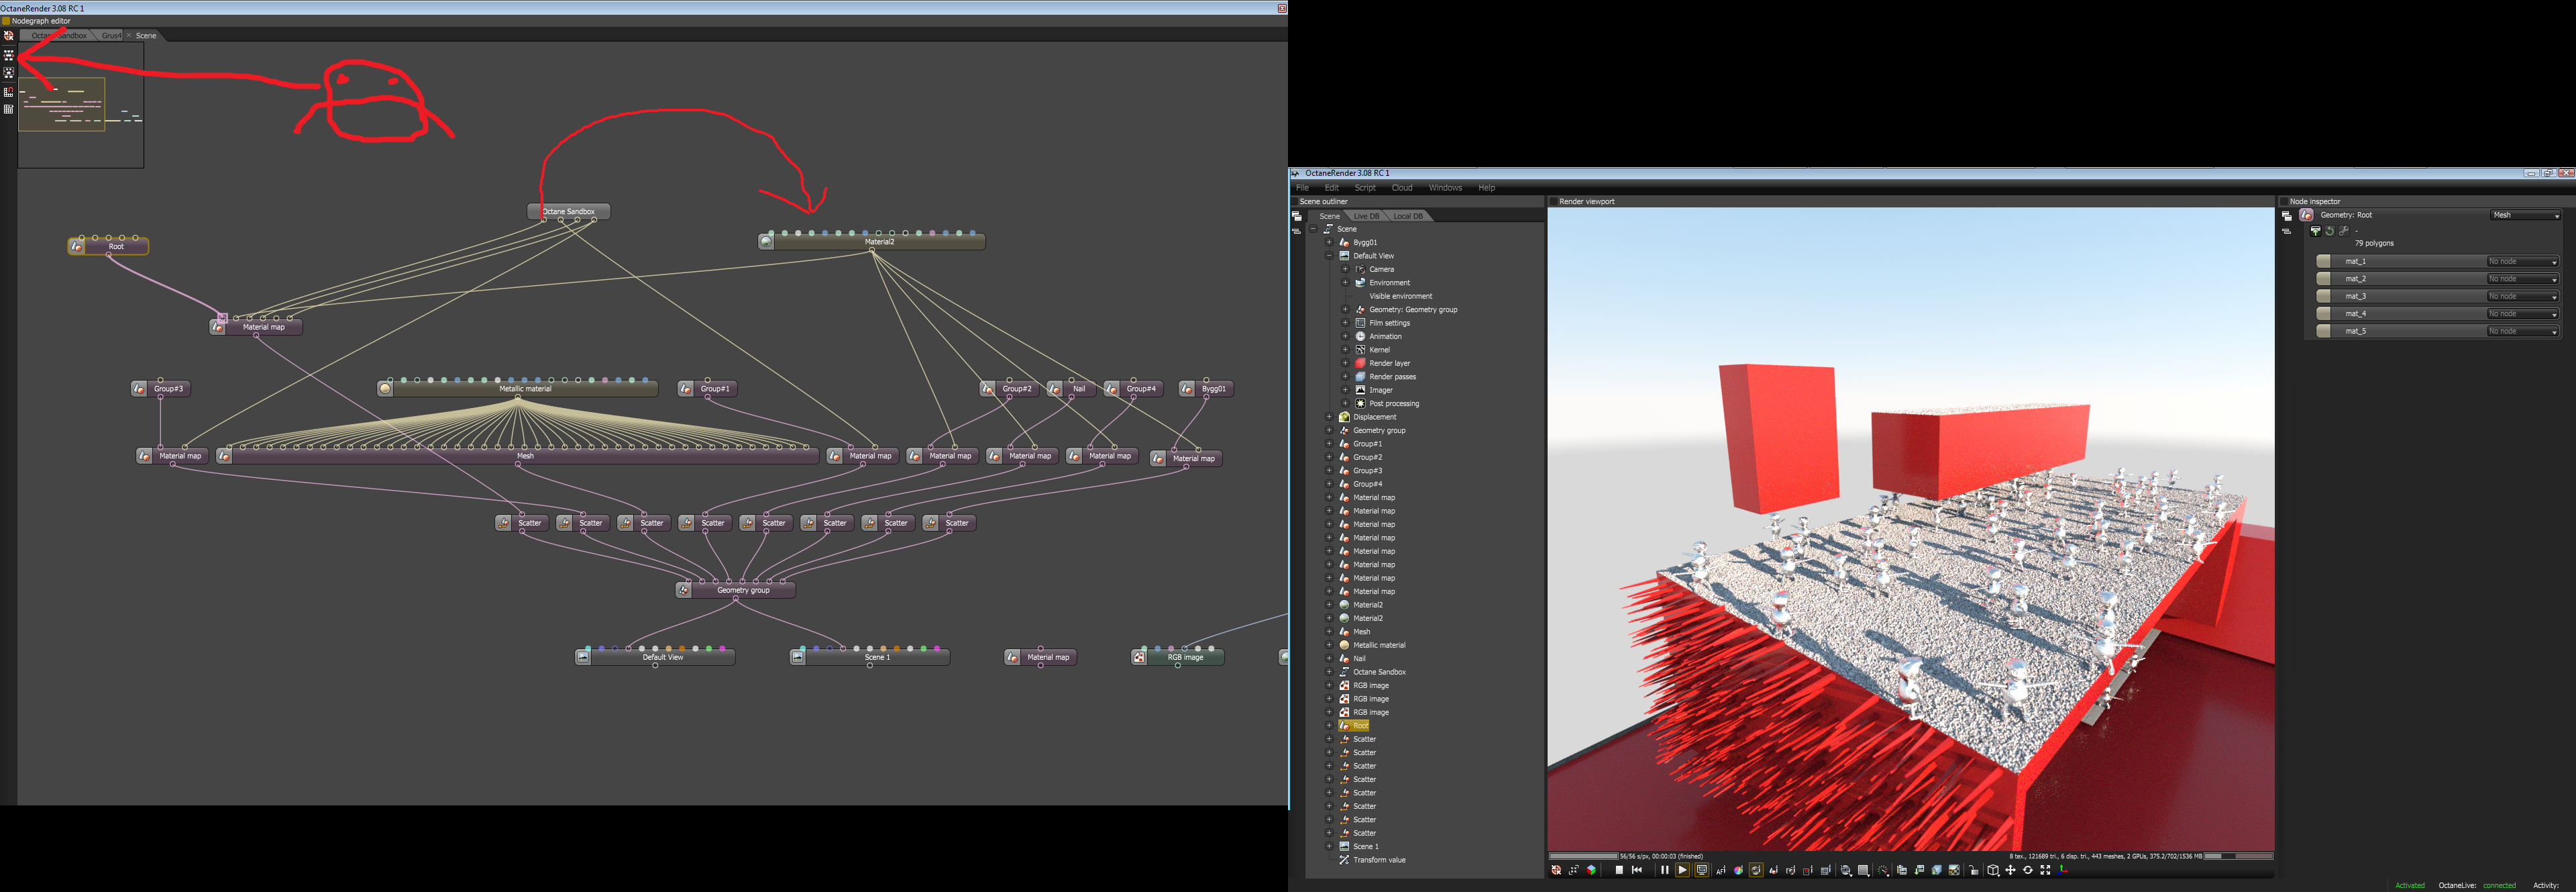Image resolution: width=2576 pixels, height=892 pixels.
Task: Expand the Kernel tree item
Action: coord(1345,350)
